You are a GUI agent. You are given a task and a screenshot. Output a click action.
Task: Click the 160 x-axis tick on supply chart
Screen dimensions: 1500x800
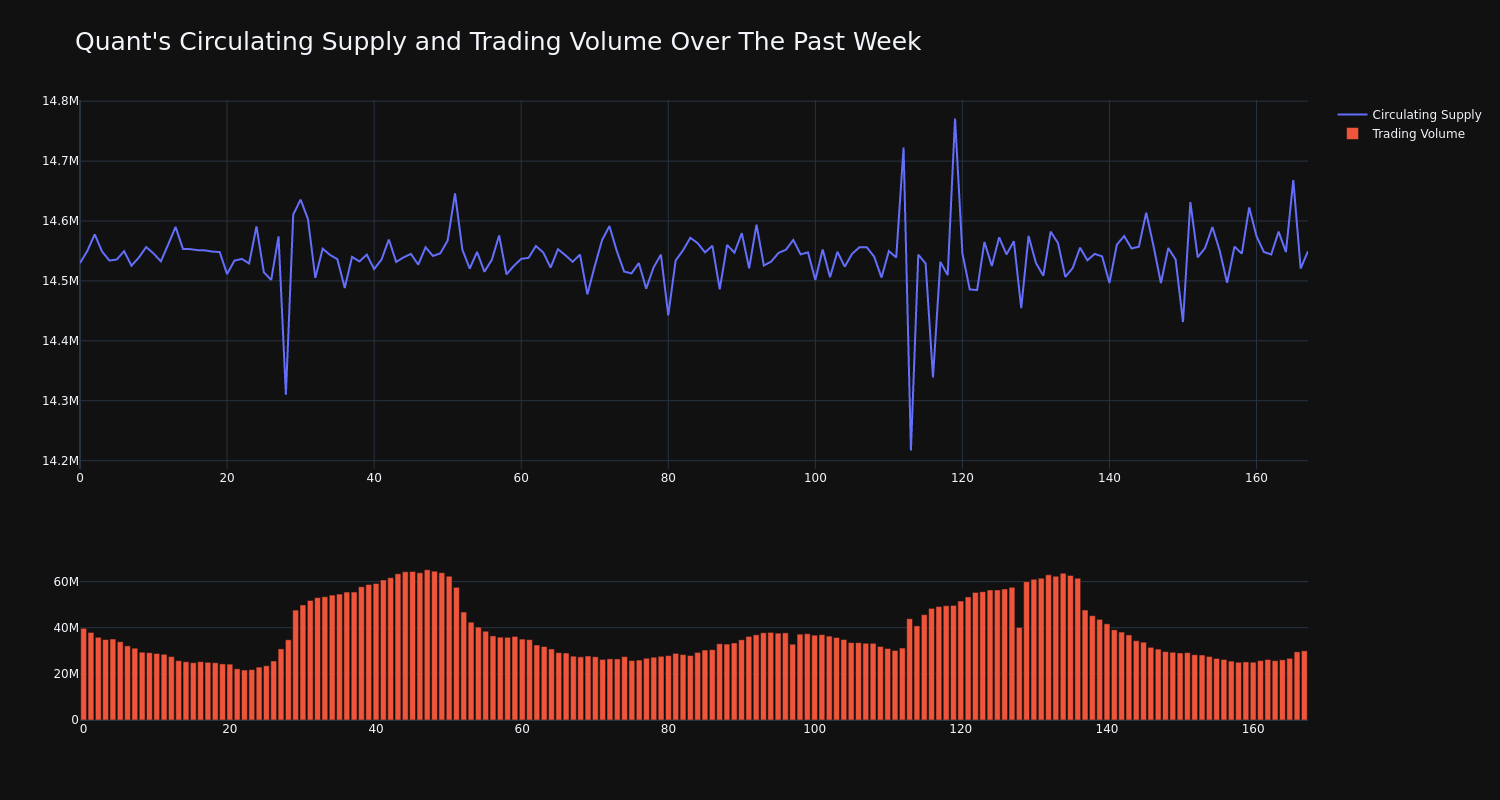[1256, 478]
